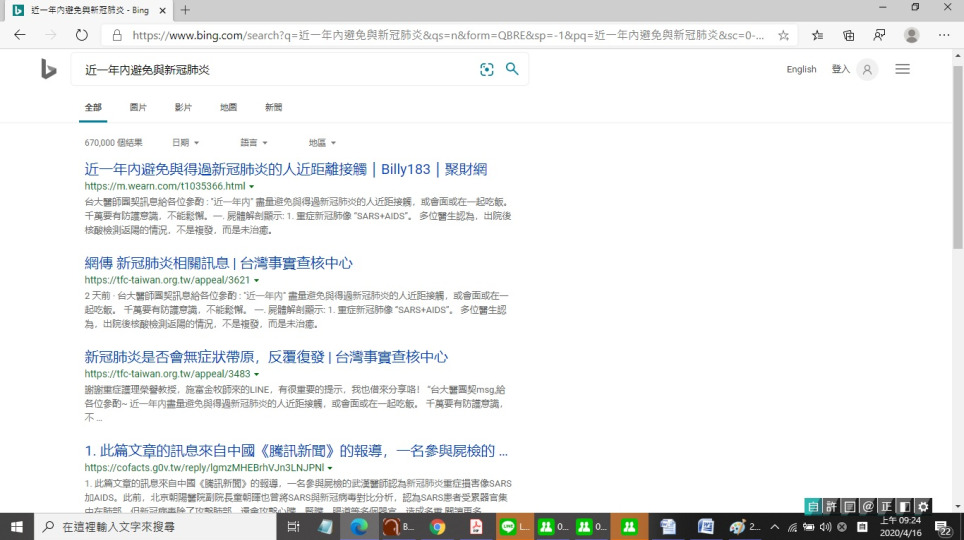
Task: Click the 登入 sign-in link
Action: (840, 69)
